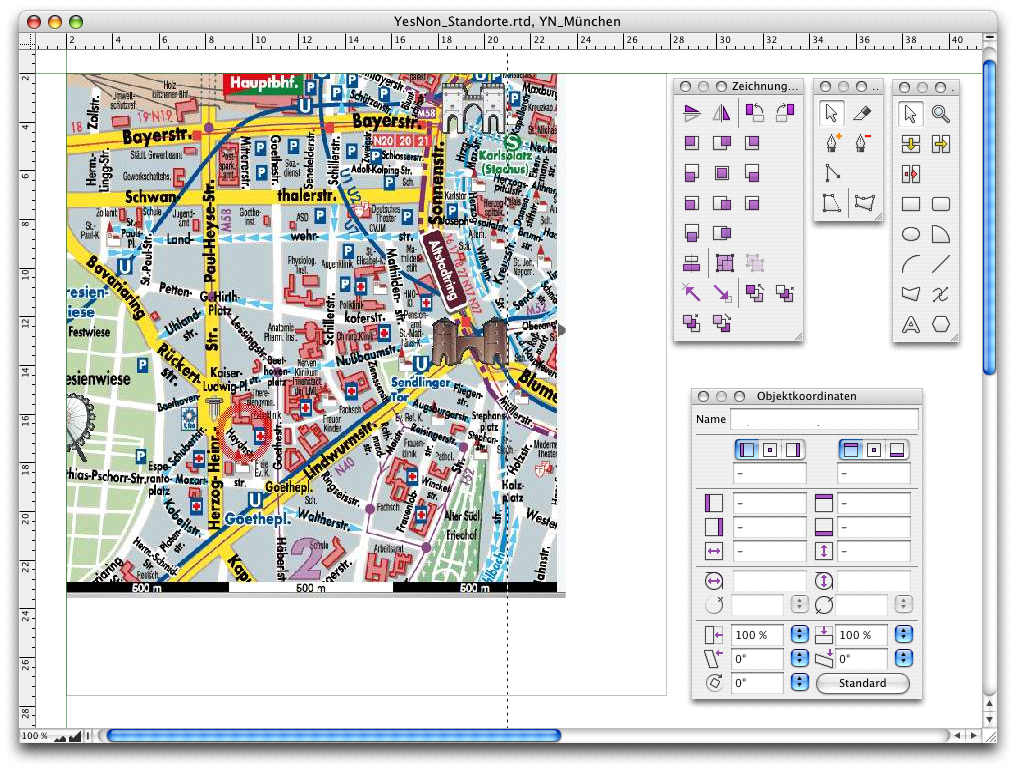1029x767 pixels.
Task: Open horizontal scale 100 % stepper dropdown
Action: click(800, 635)
